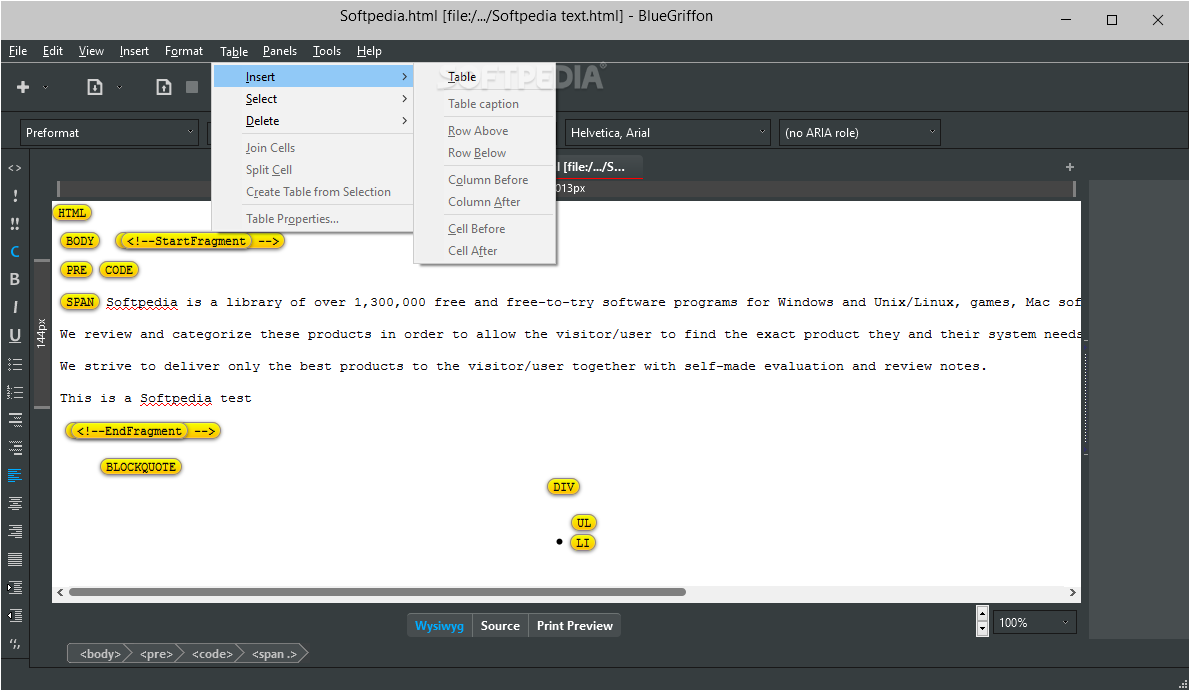Open the 100% zoom dropdown
Screen dimensions: 1190x691
click(x=1034, y=623)
